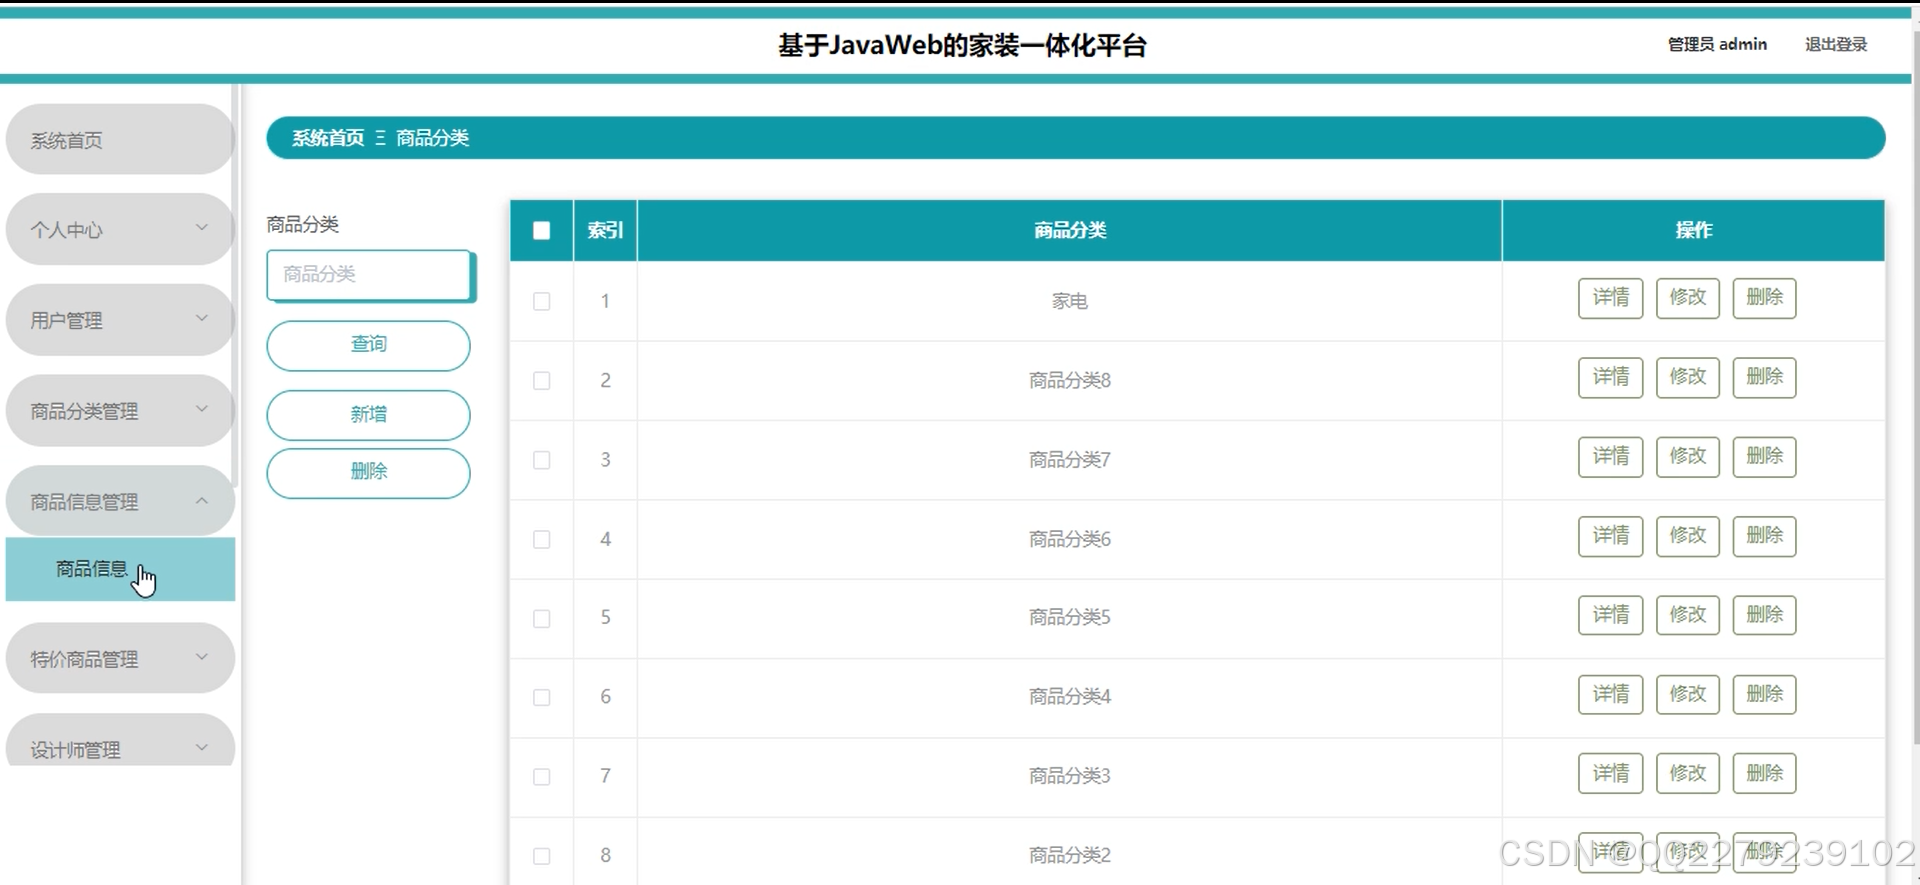This screenshot has width=1920, height=885.
Task: Tick the checkbox for 商品分类3 row
Action: point(541,776)
